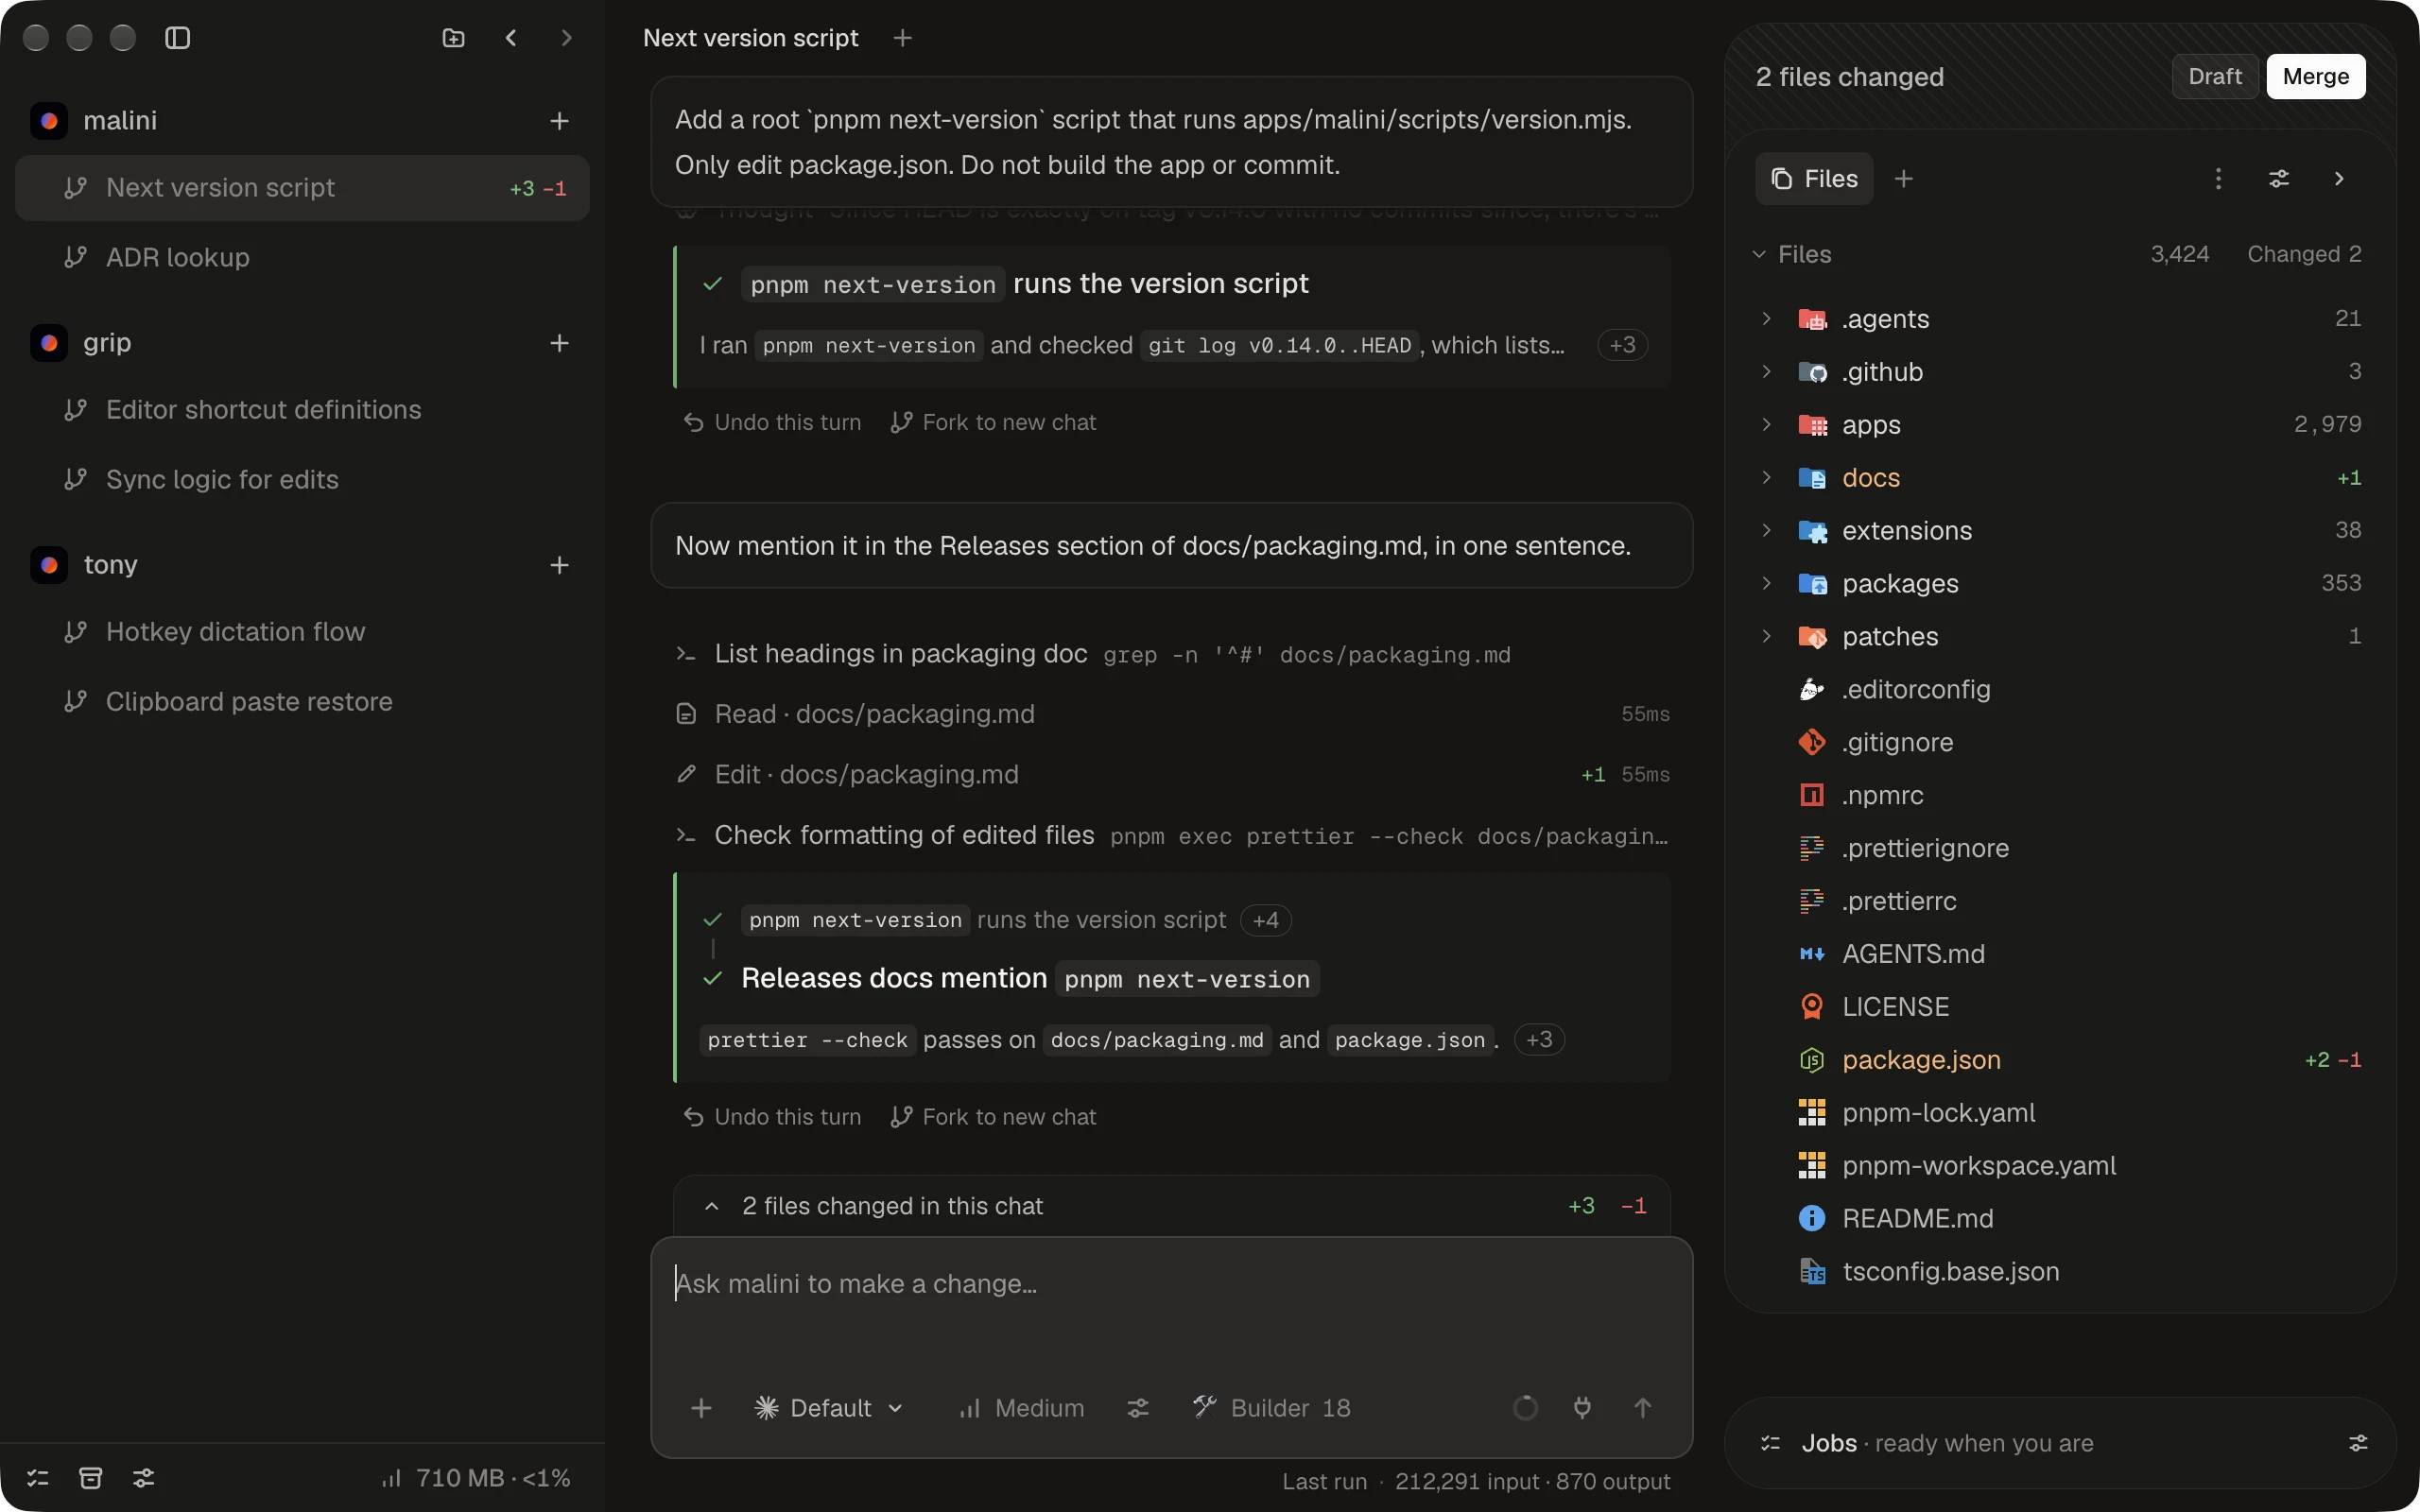Collapse right panel with chevron arrow
Screen dimensions: 2420x1512
click(2339, 179)
